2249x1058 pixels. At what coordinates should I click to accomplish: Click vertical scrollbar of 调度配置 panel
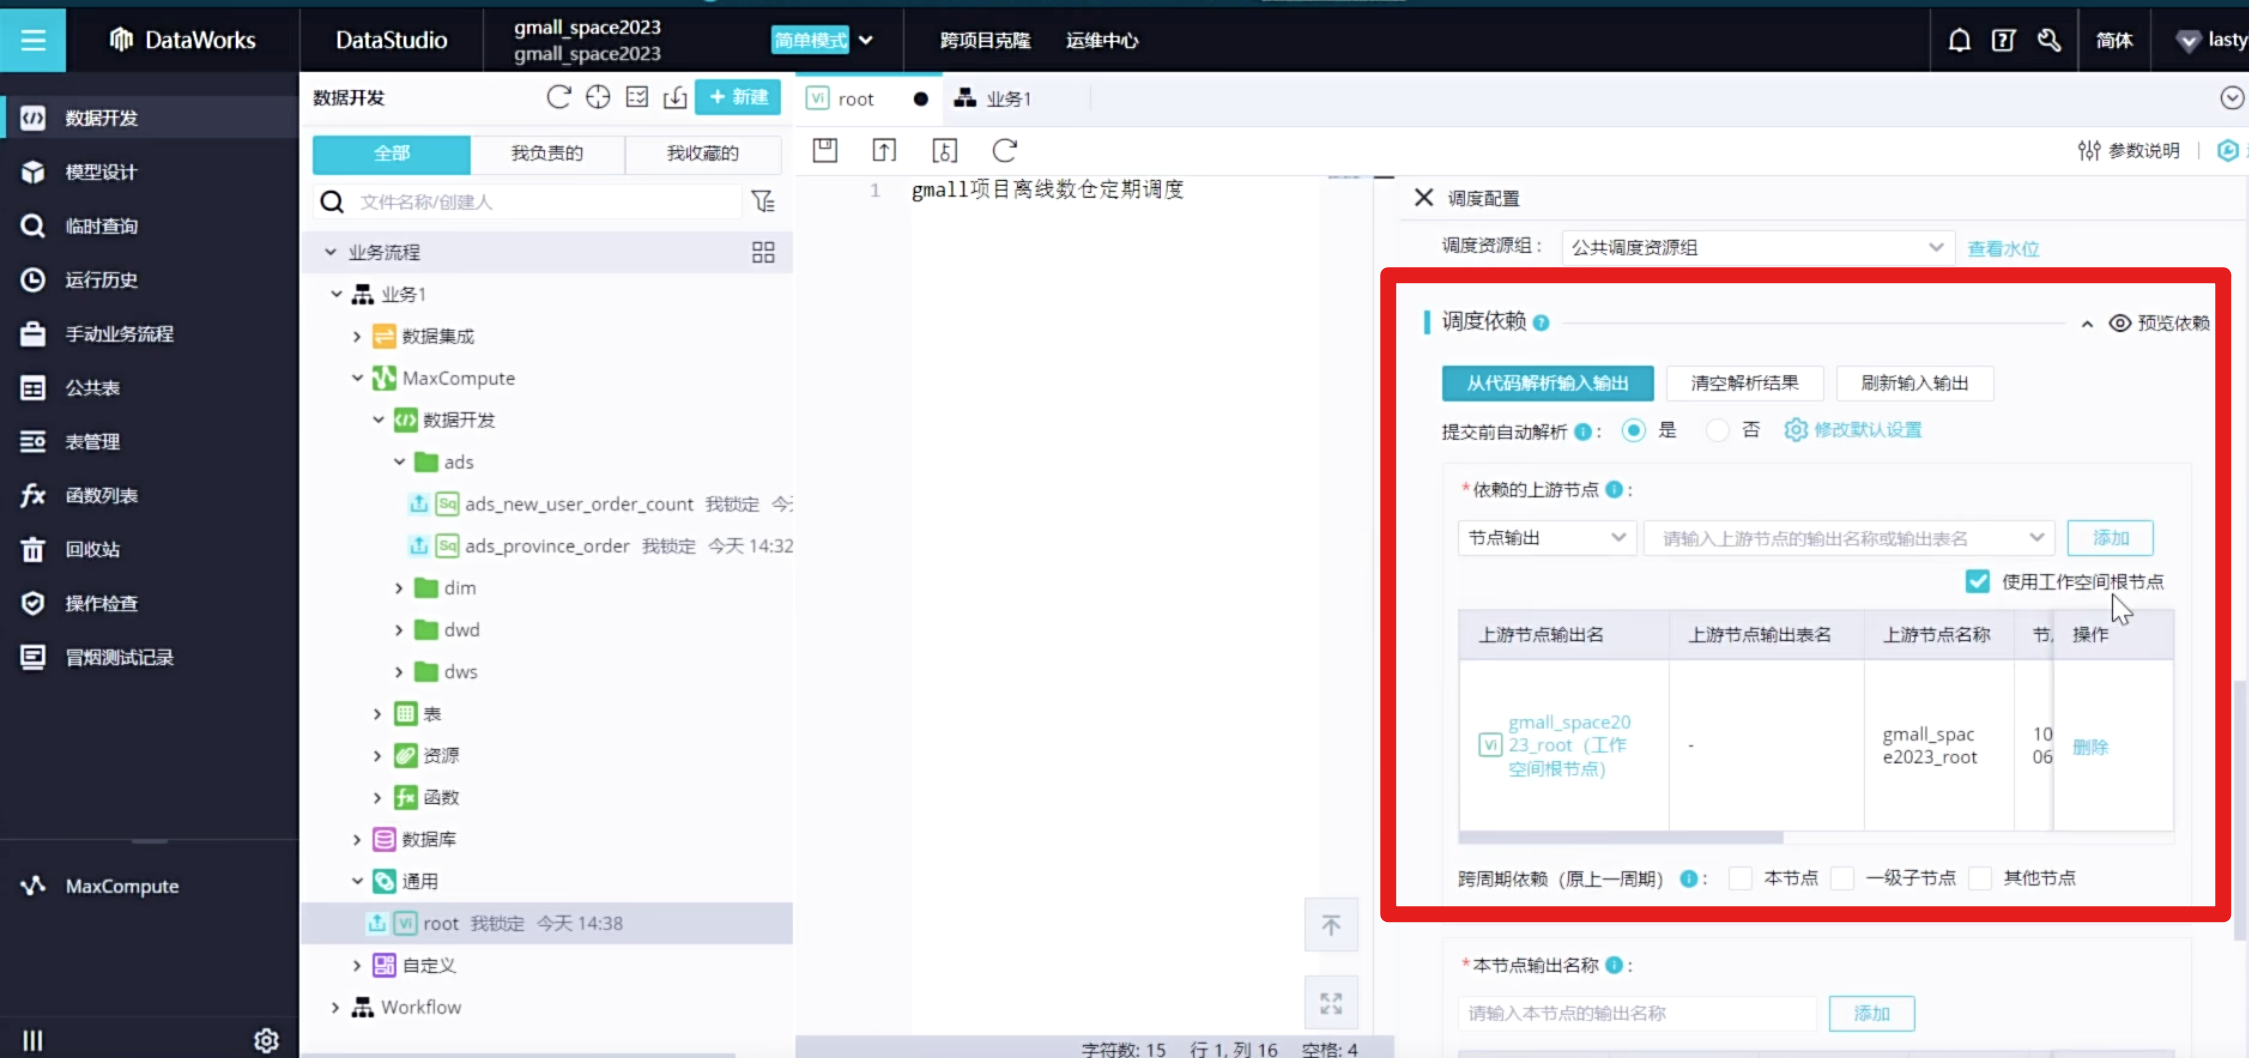pyautogui.click(x=2240, y=810)
